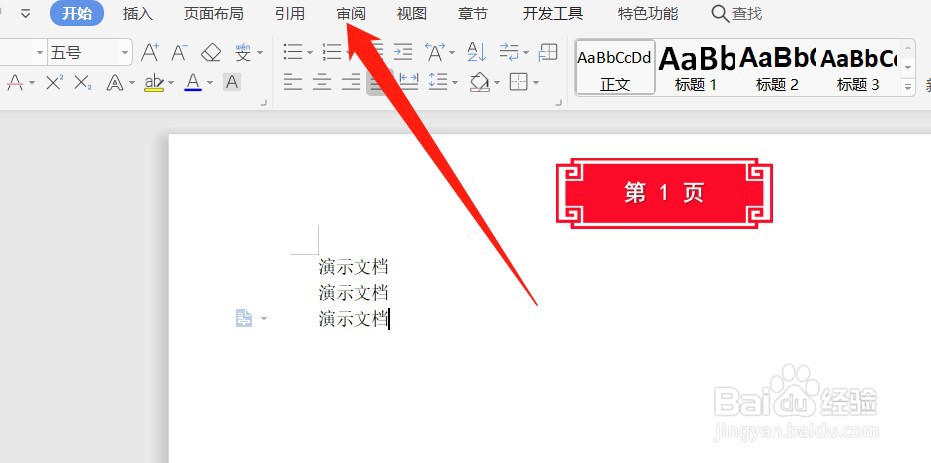
Task: Expand paragraph shading dropdown arrow
Action: tap(496, 83)
